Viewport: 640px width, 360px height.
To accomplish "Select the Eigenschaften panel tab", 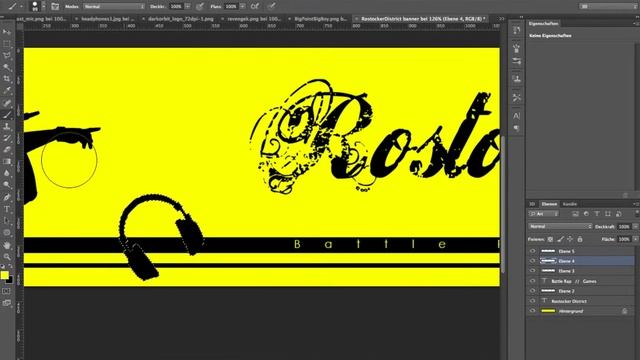I will tap(543, 24).
